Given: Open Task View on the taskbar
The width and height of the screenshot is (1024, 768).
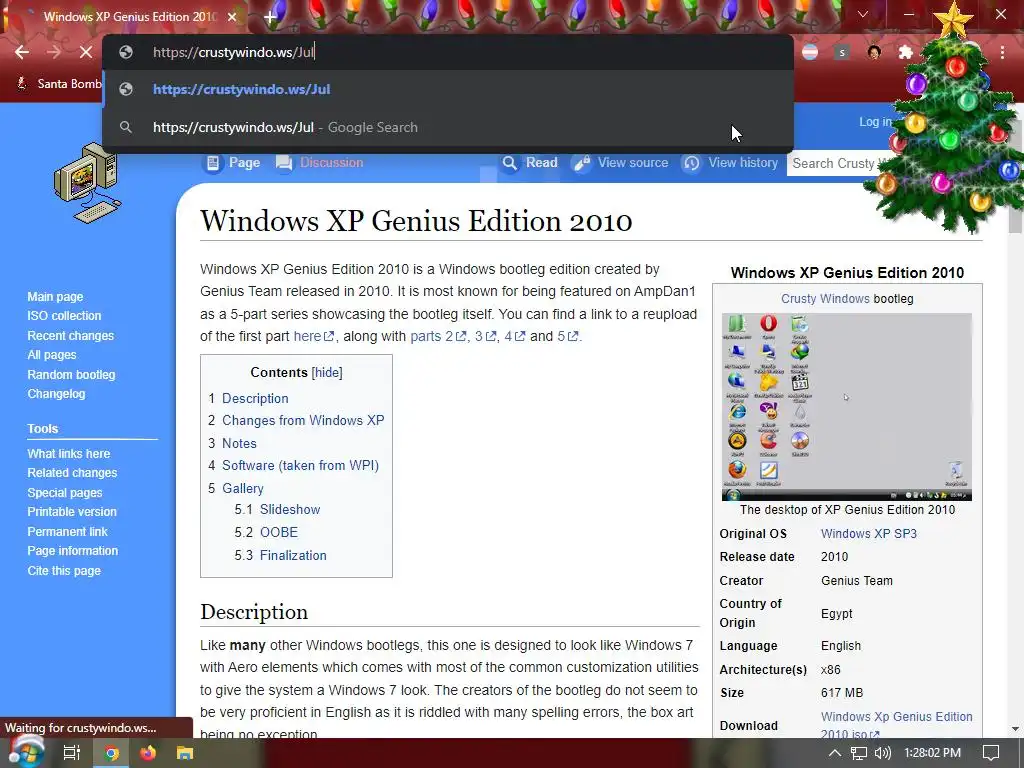Looking at the screenshot, I should coord(72,753).
